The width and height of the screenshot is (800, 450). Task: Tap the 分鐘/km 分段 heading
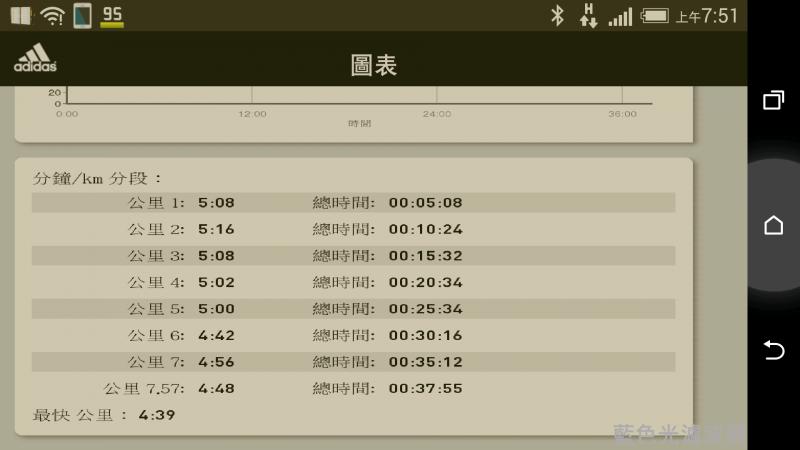coord(97,178)
